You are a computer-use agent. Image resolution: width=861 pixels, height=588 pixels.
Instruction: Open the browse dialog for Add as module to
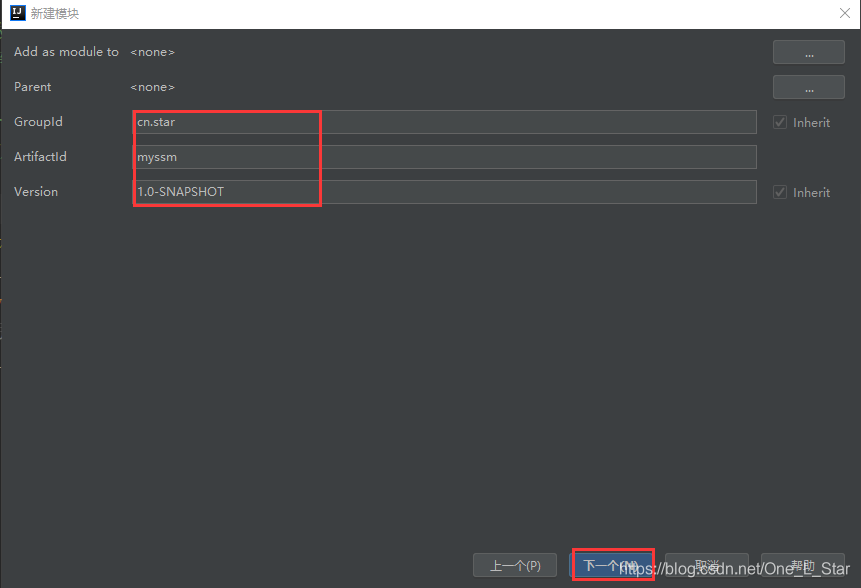click(808, 51)
